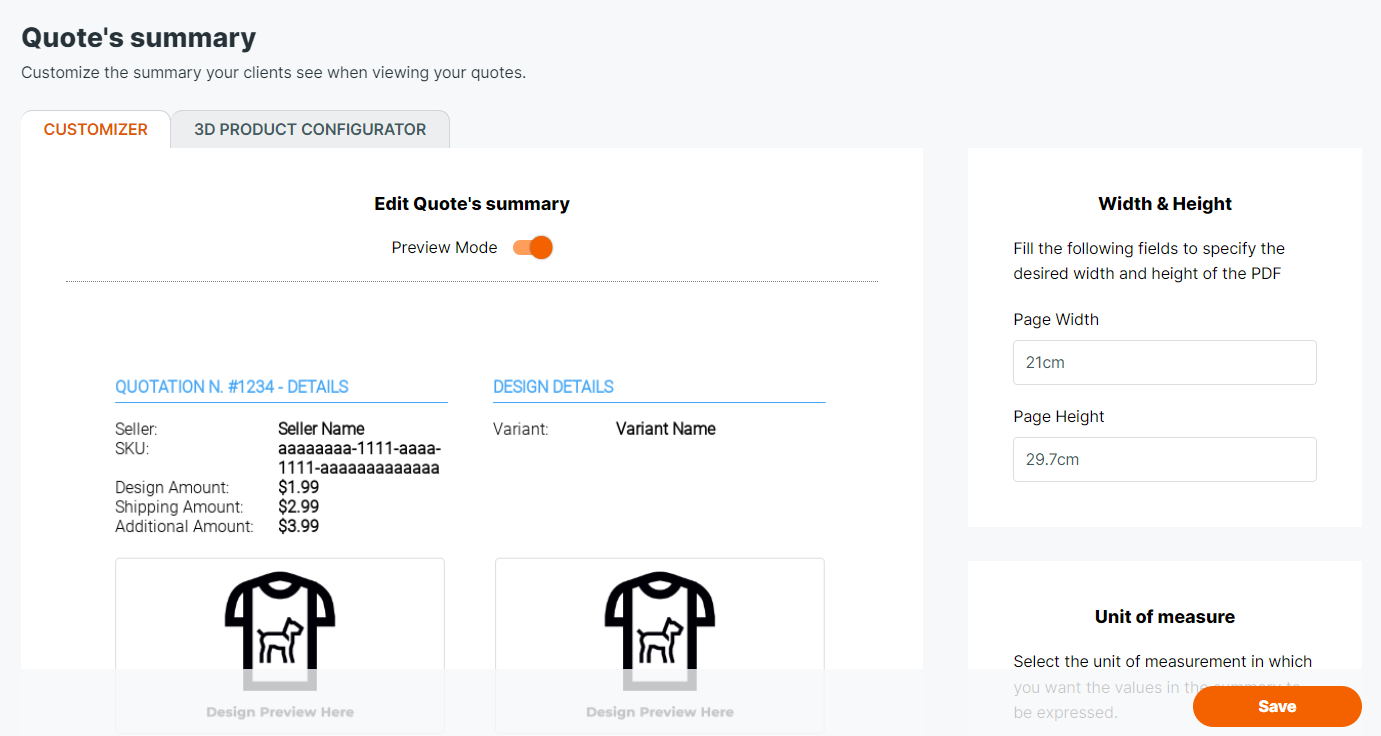Screen dimensions: 1381x736
Task: Select the DESIGN DETAILS heading
Action: [553, 386]
